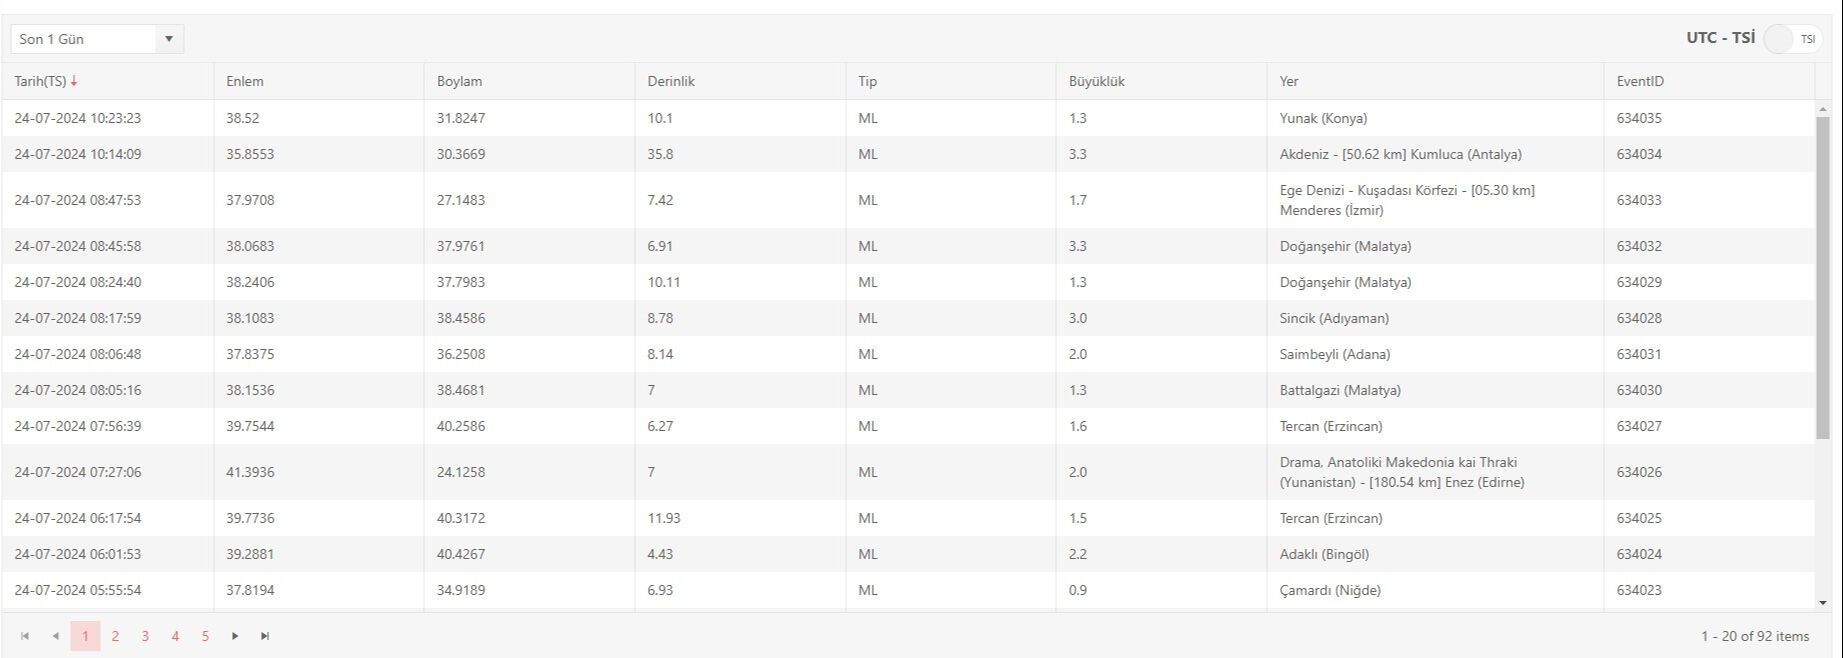1843x658 pixels.
Task: Sort table by Derinlik column header
Action: 671,81
